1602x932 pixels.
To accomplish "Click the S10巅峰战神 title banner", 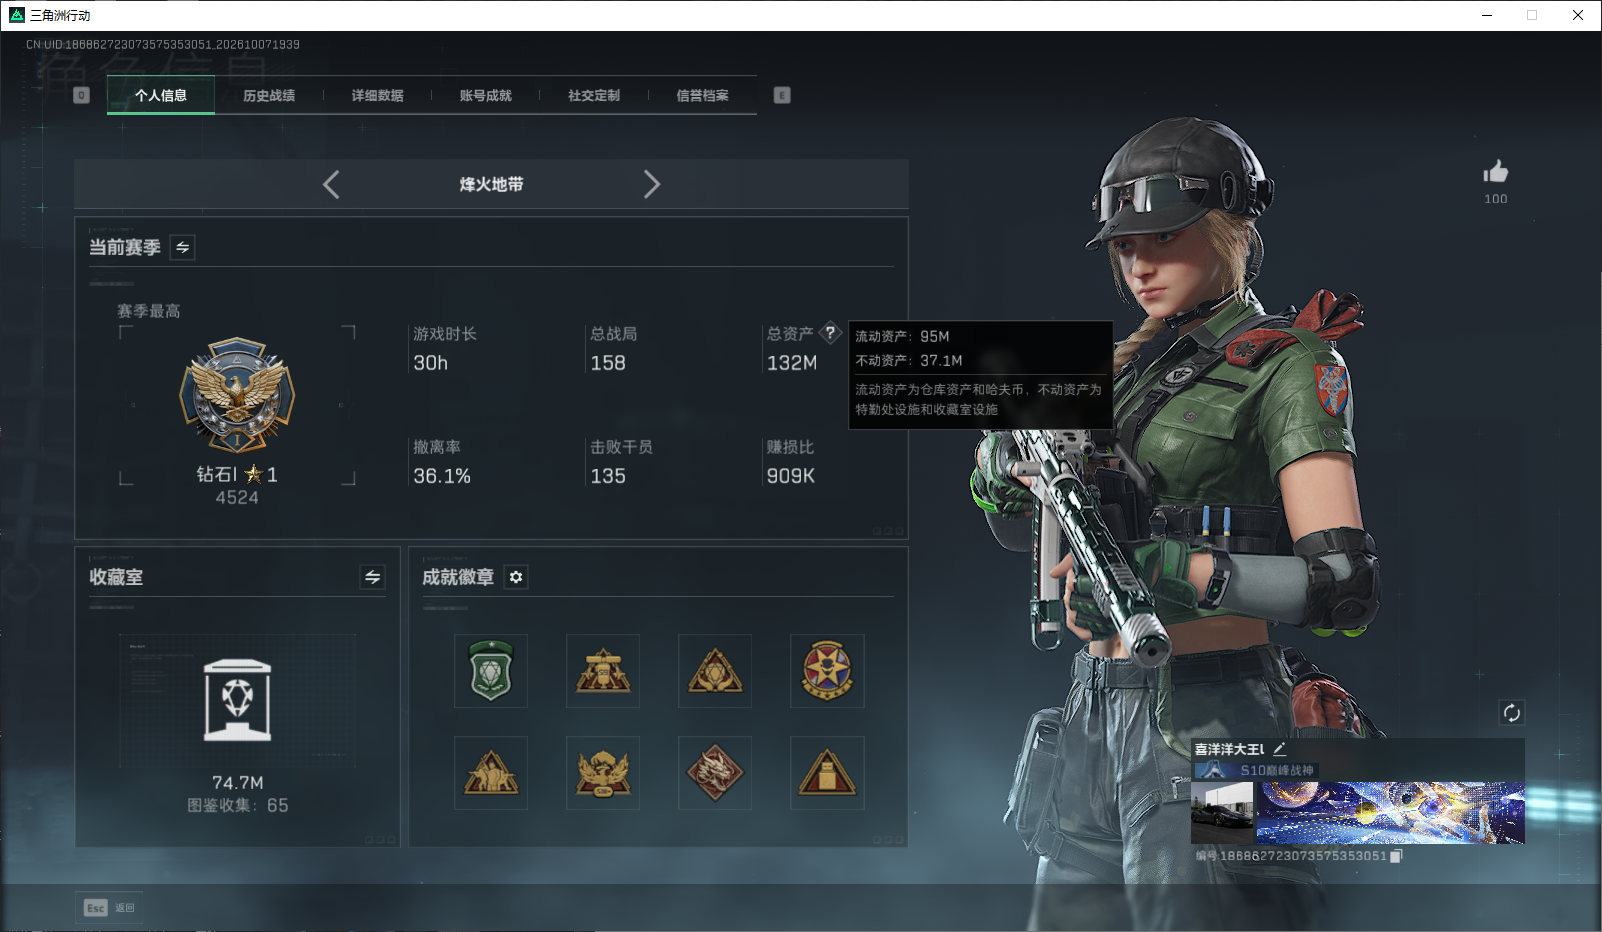I will (1257, 770).
